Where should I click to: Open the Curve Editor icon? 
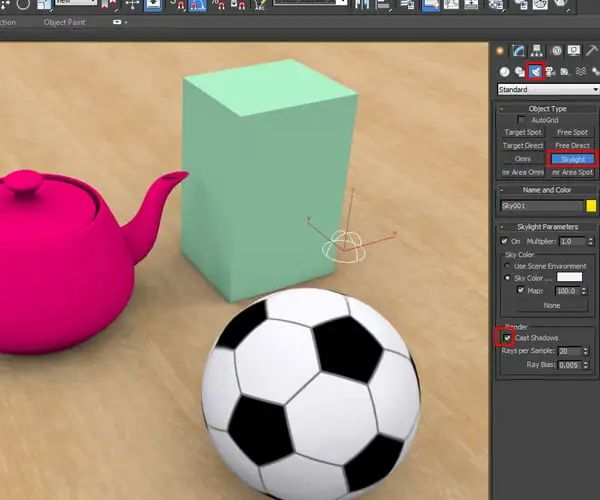pos(451,5)
